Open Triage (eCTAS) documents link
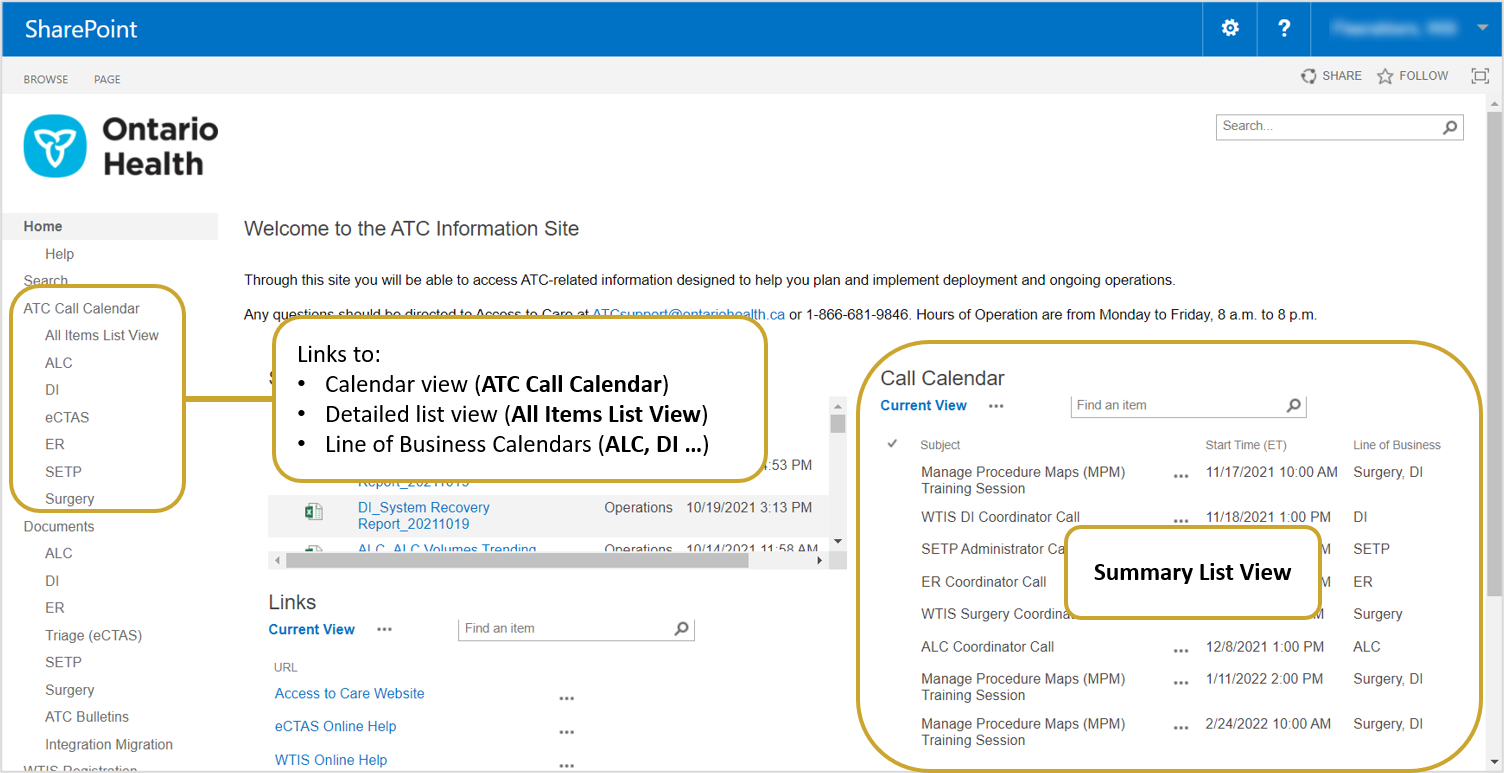The width and height of the screenshot is (1504, 773). (x=93, y=635)
